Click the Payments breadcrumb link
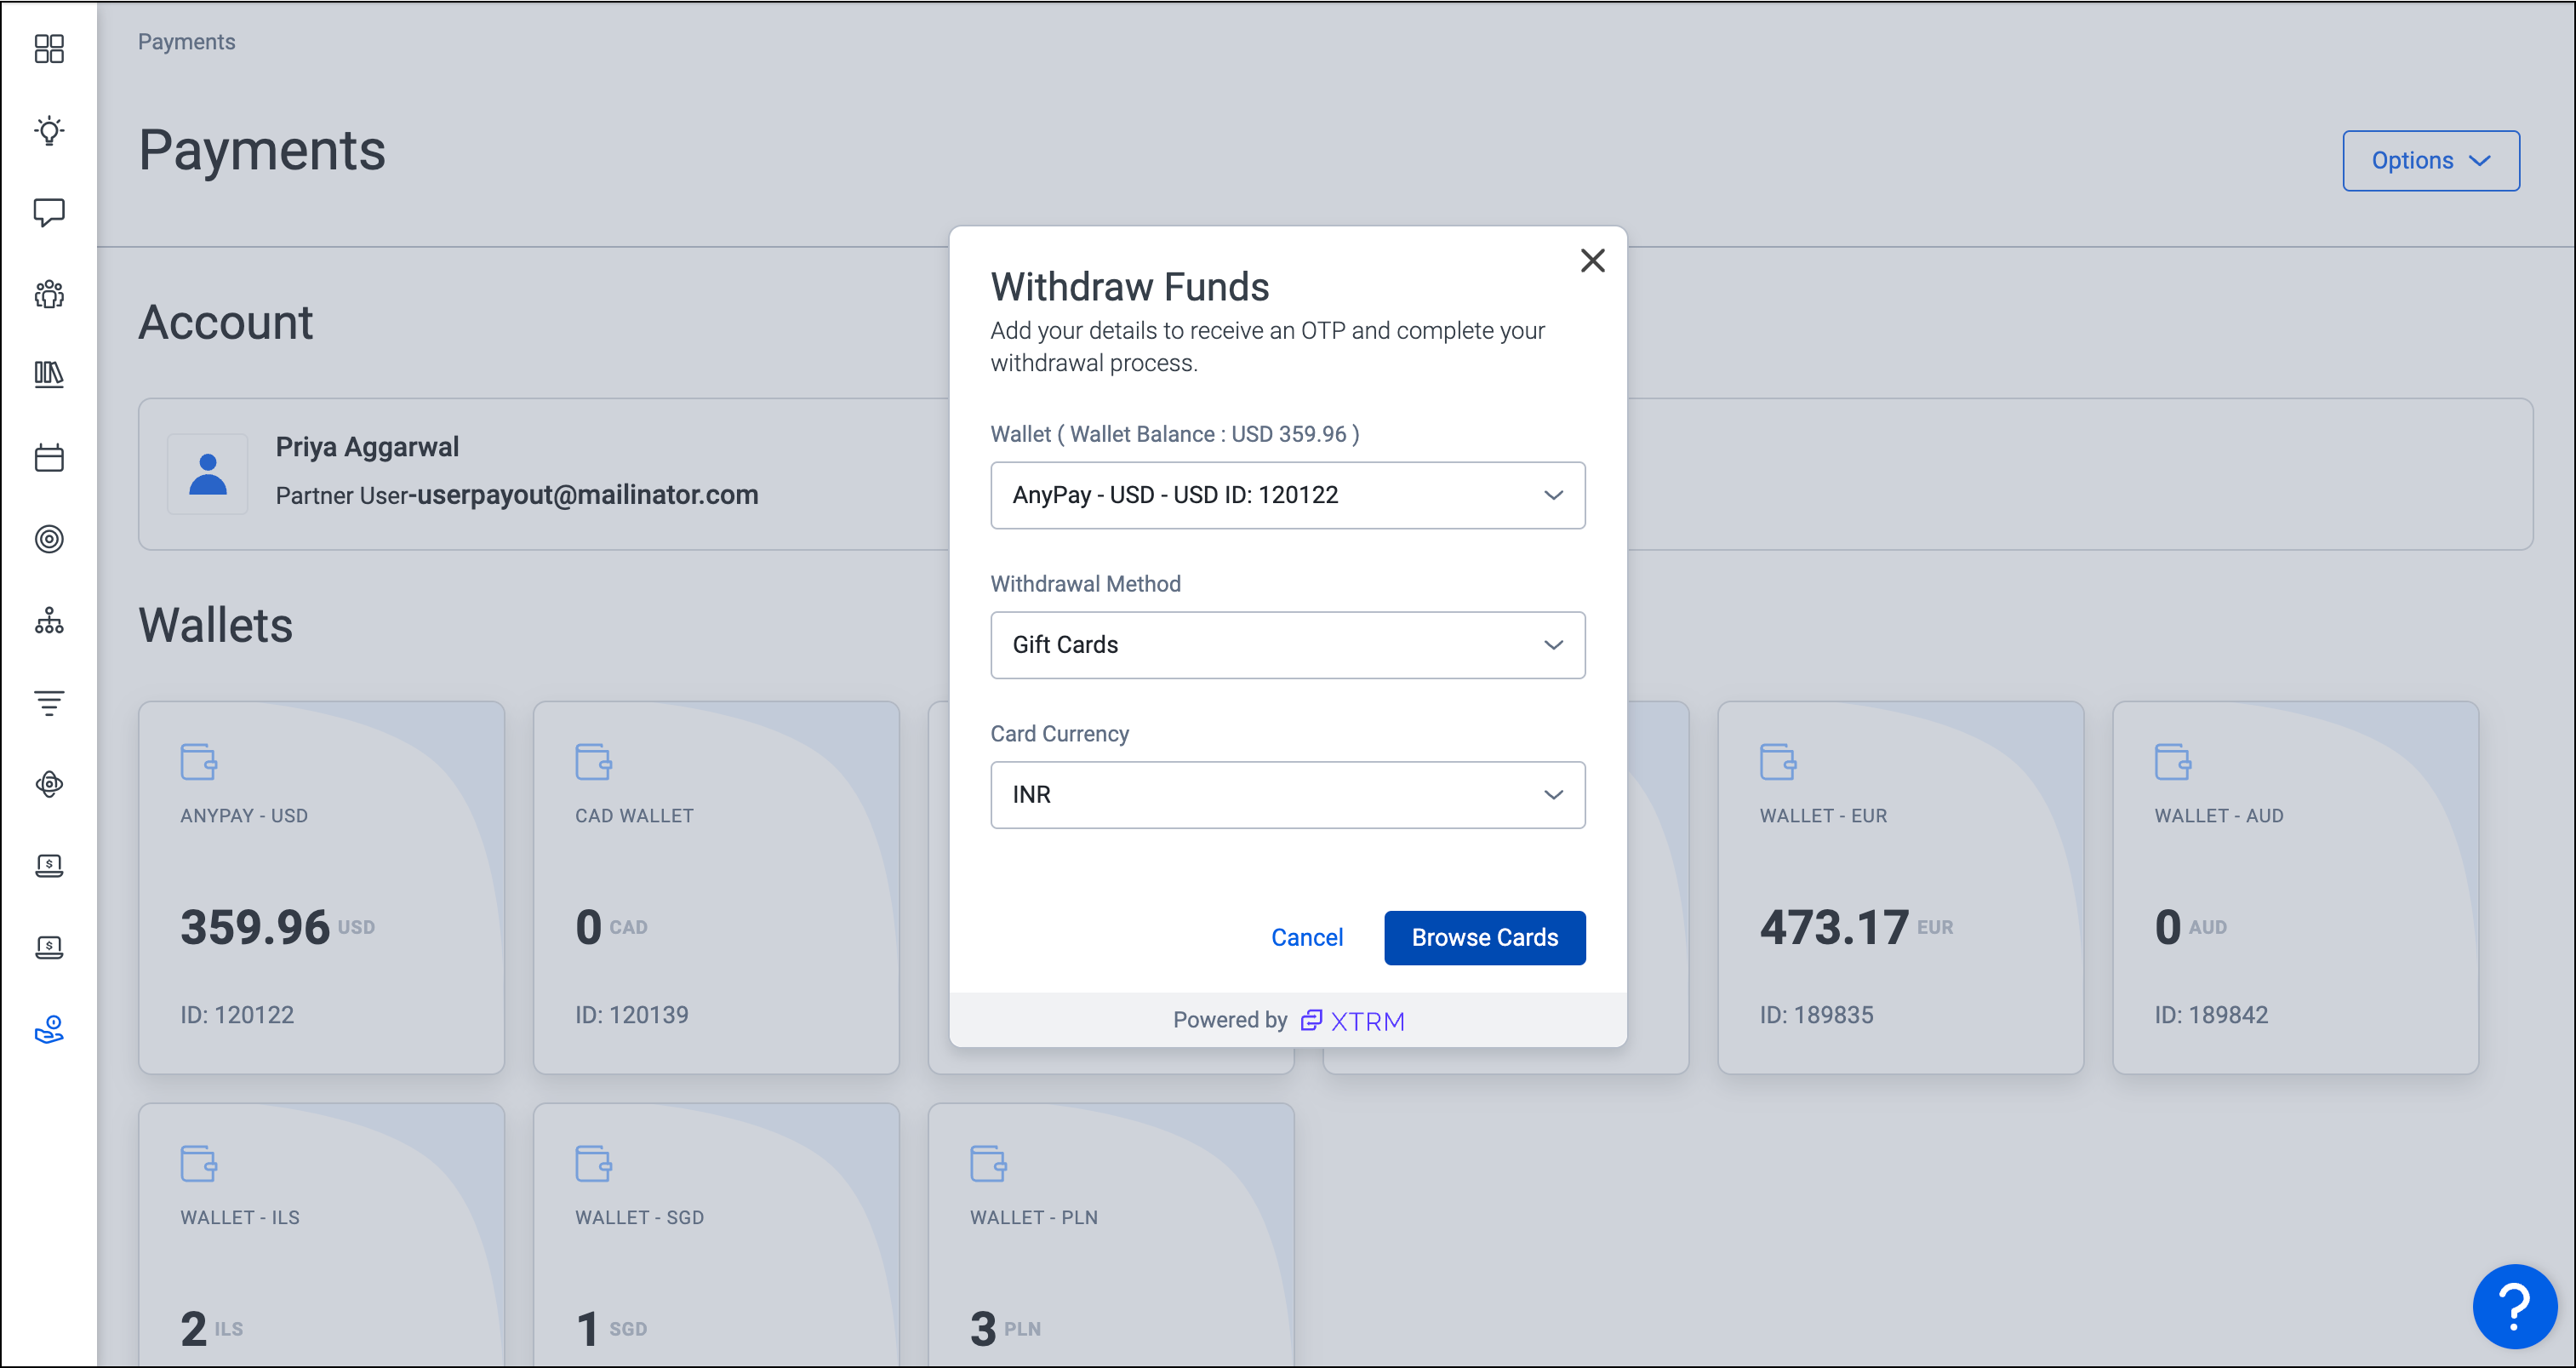2576x1368 pixels. (187, 41)
